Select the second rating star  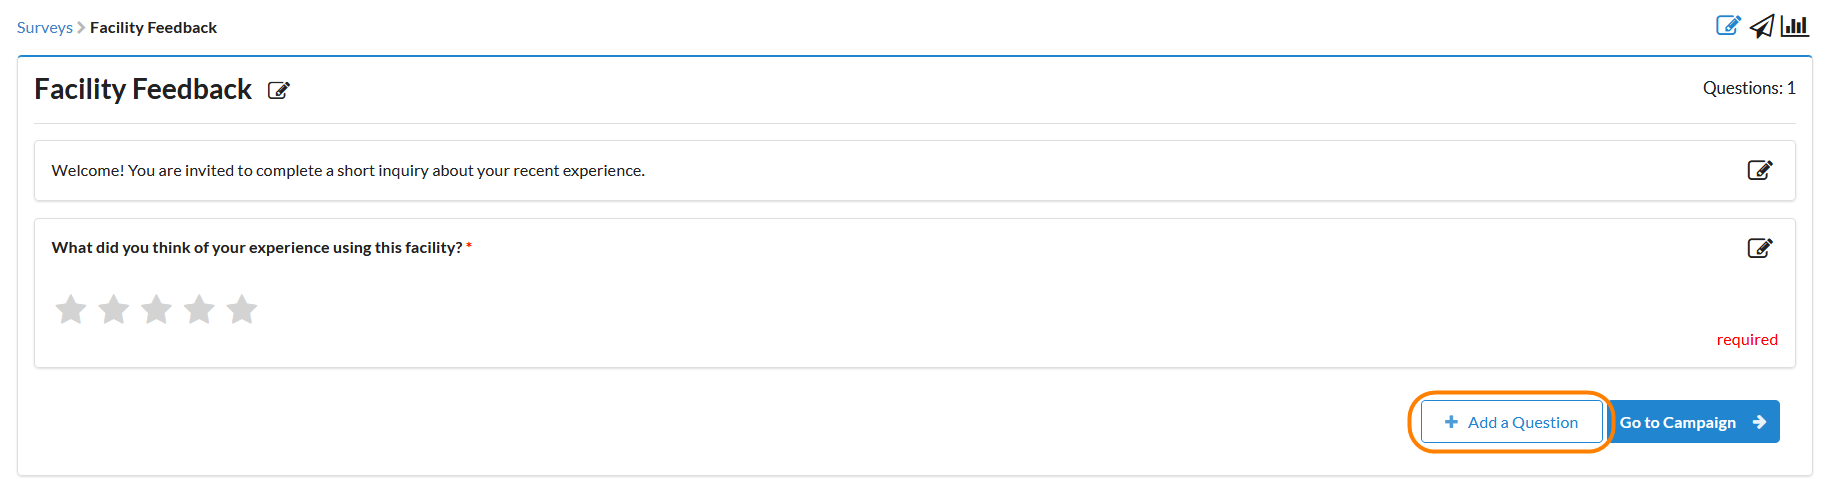pos(114,309)
